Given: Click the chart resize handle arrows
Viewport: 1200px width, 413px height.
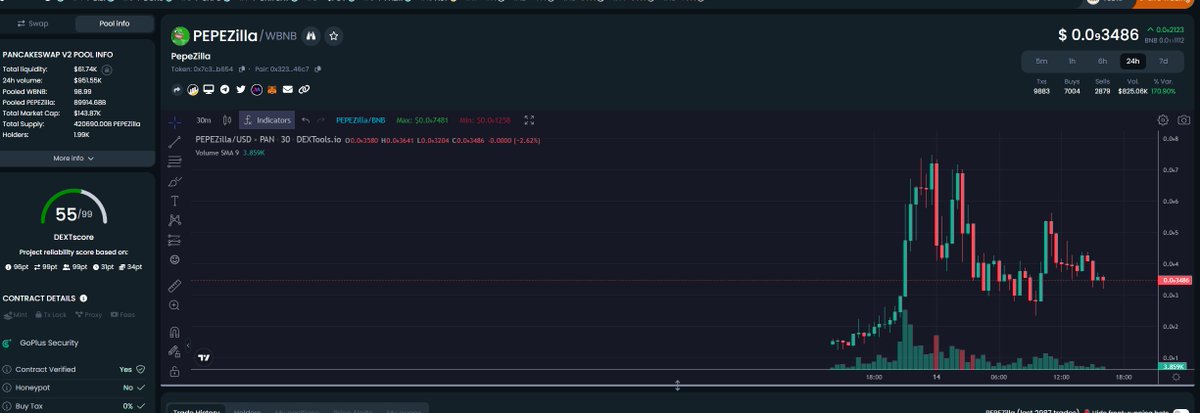Looking at the screenshot, I should point(678,384).
